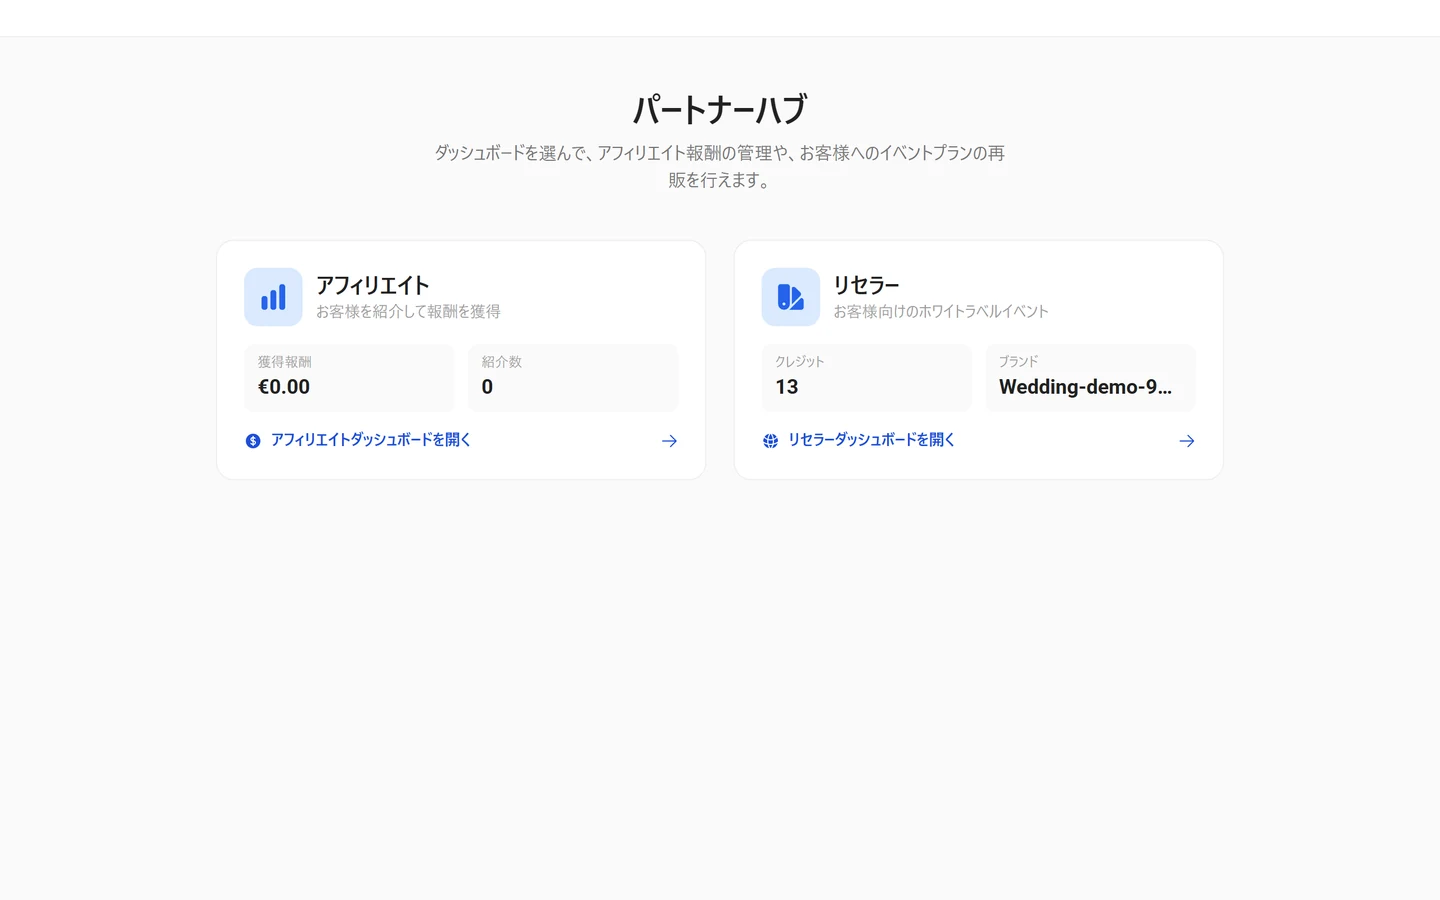This screenshot has width=1440, height=900.
Task: Click the arrow in the リセラー card
Action: click(x=1186, y=441)
